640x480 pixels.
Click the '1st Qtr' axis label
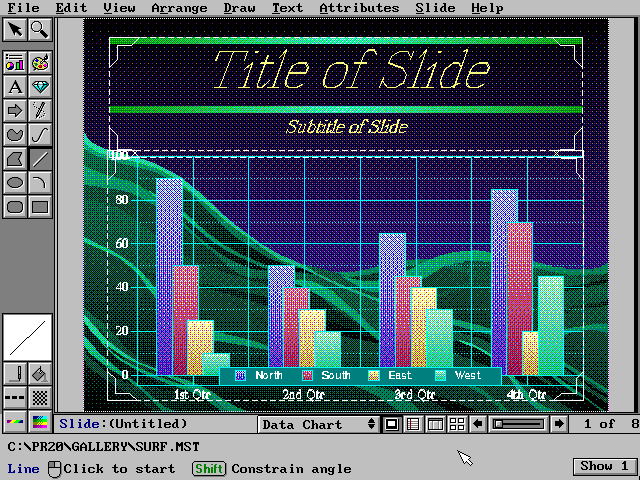click(192, 395)
